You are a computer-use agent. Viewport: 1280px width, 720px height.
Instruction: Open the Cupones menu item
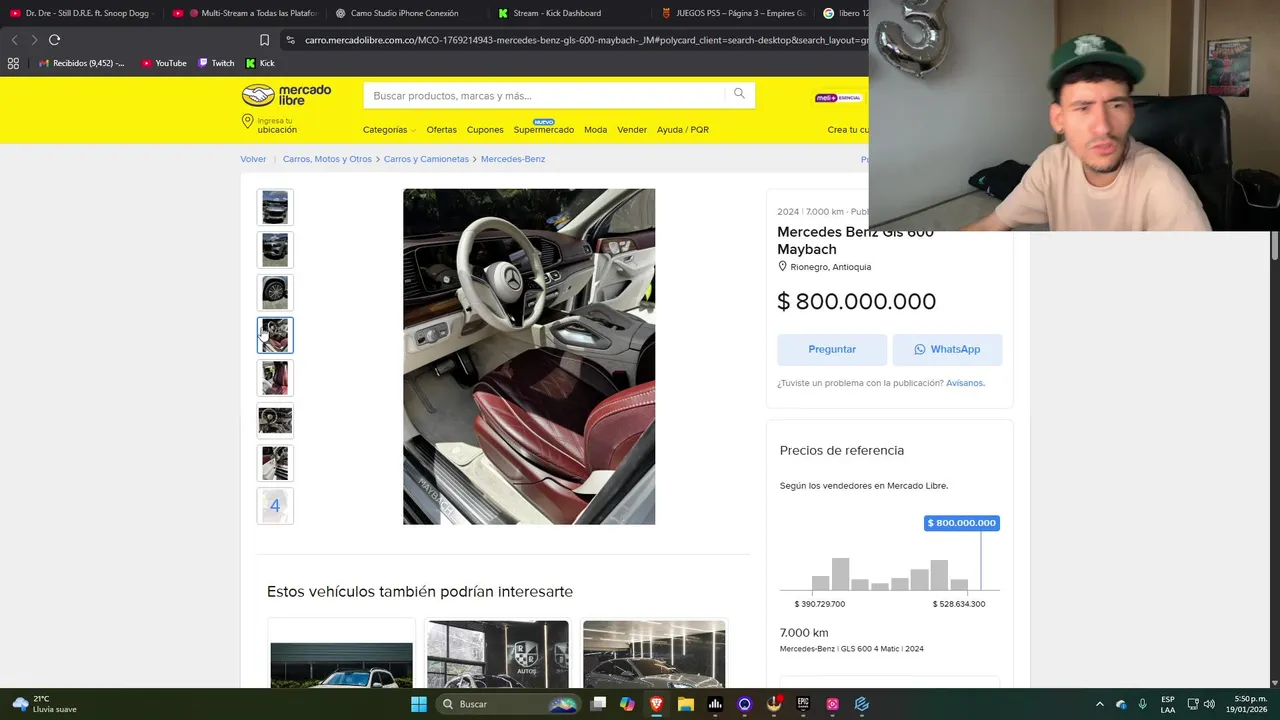tap(485, 130)
